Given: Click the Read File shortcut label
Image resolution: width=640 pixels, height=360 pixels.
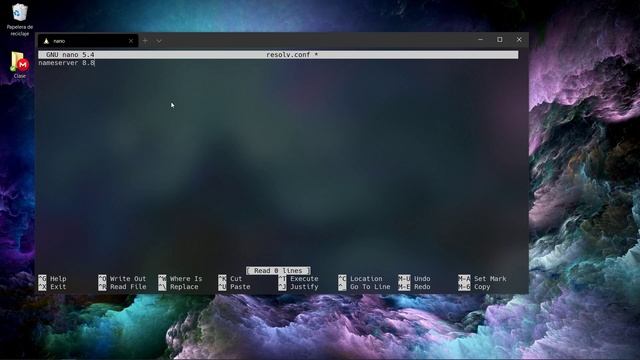Looking at the screenshot, I should (x=128, y=287).
